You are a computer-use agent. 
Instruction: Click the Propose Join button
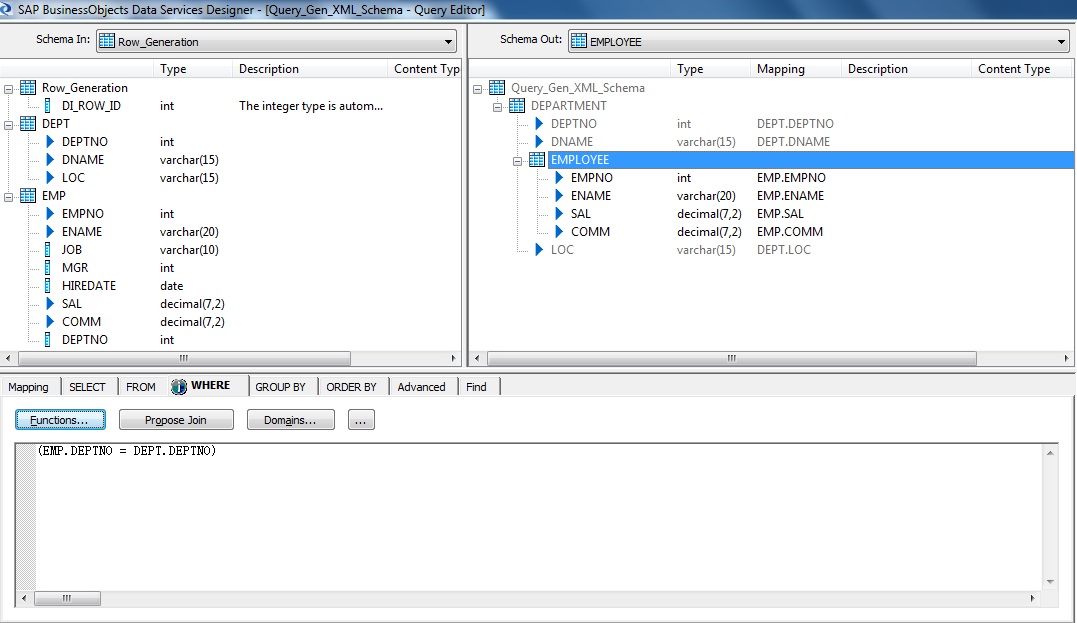point(176,420)
